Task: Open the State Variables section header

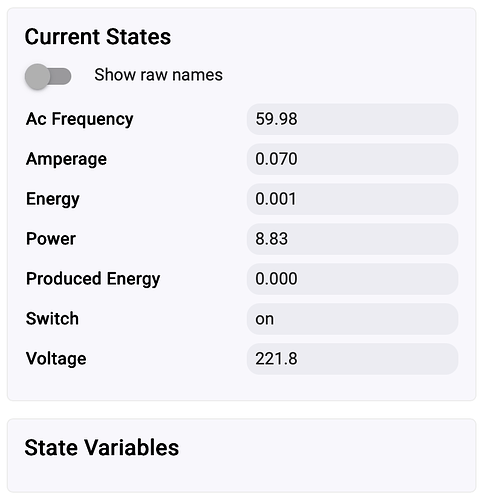Action: (102, 447)
